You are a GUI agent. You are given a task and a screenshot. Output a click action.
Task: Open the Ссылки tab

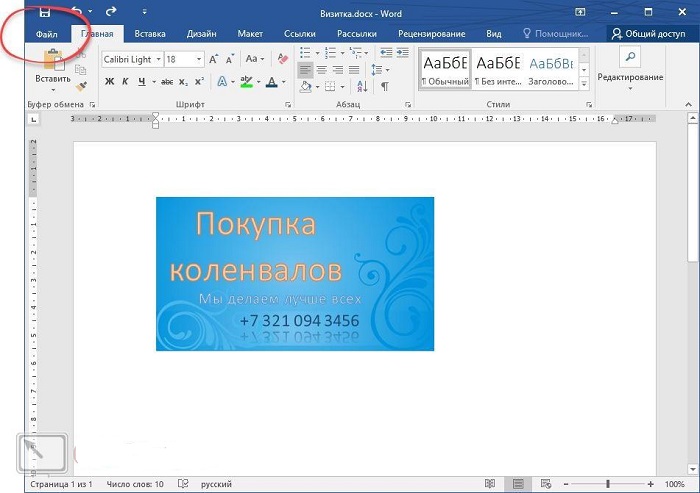300,34
